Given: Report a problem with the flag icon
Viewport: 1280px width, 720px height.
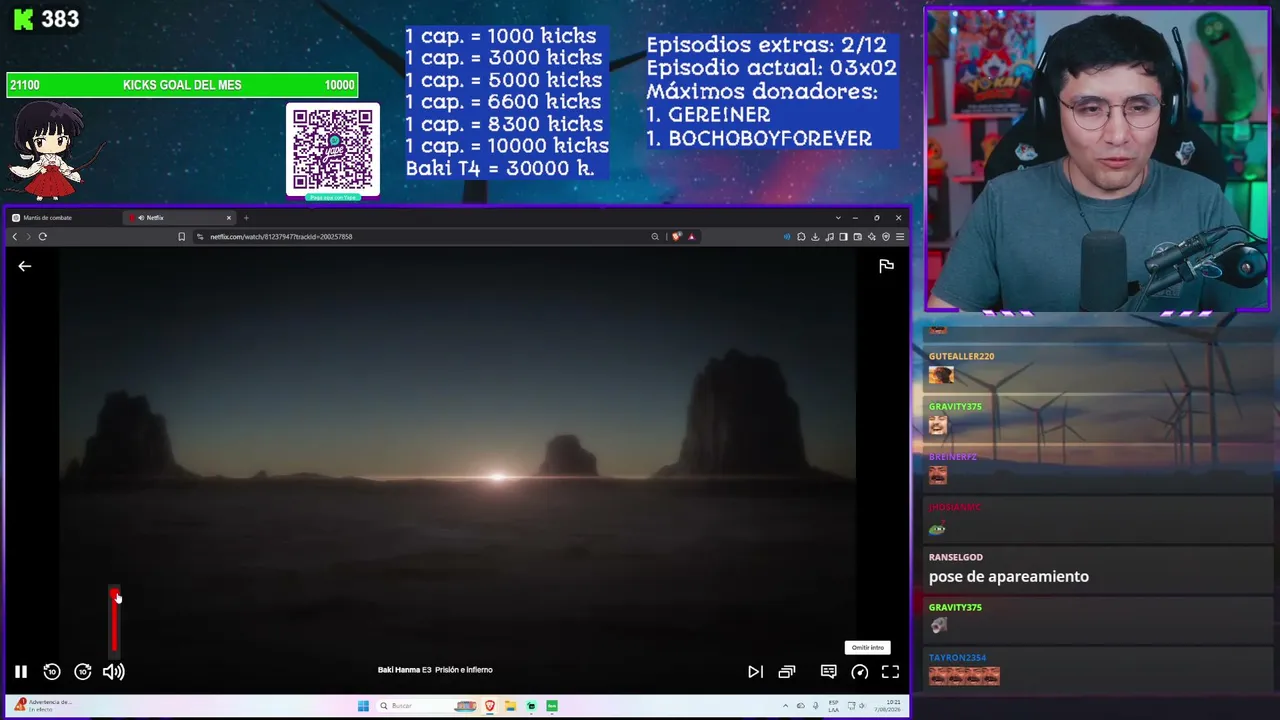Looking at the screenshot, I should 886,265.
